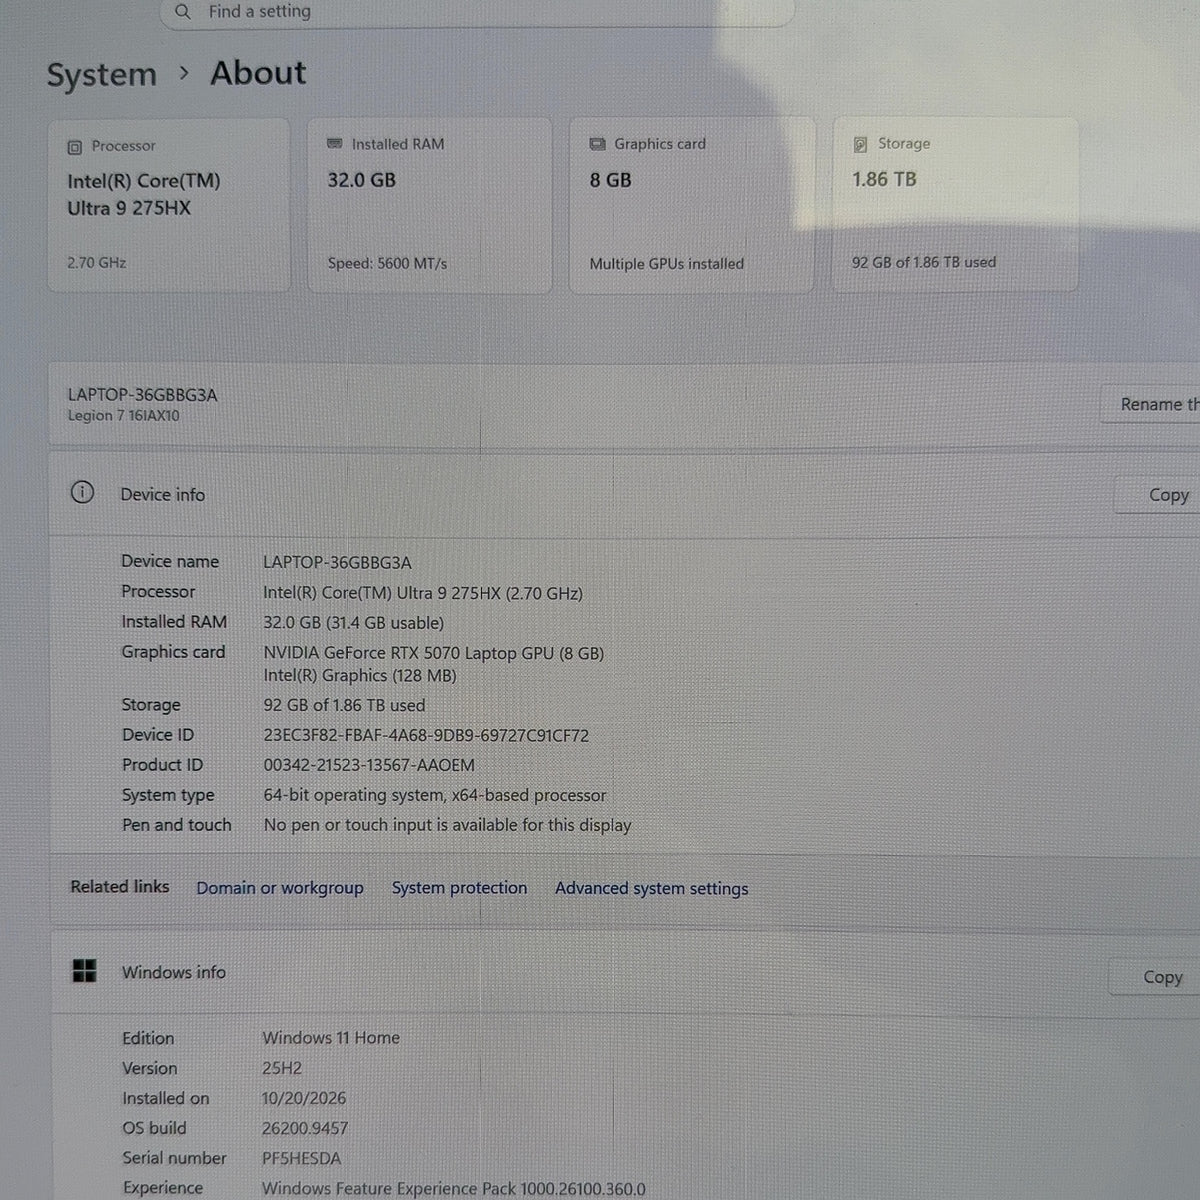Screen dimensions: 1200x1200
Task: Click the Serial number label
Action: coord(174,1158)
